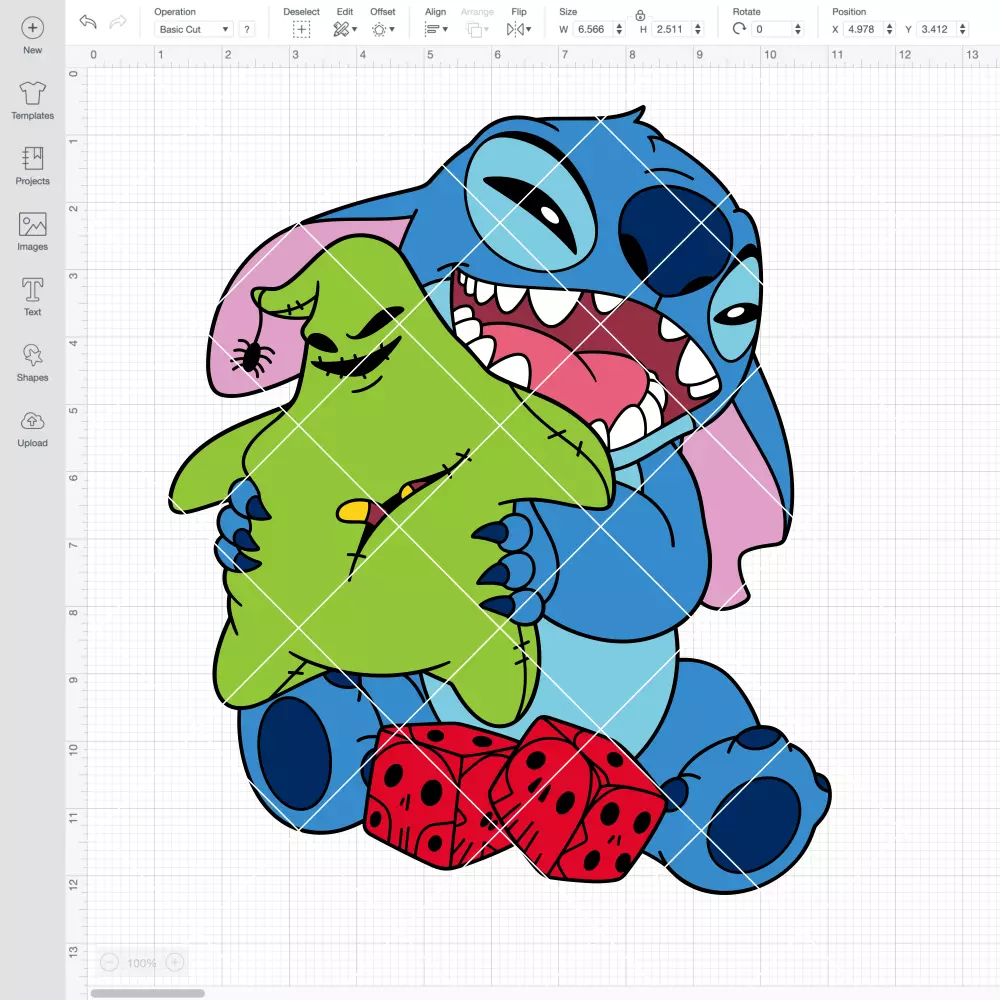Click the Y position field
Screen dimensions: 1000x1000
pos(936,29)
